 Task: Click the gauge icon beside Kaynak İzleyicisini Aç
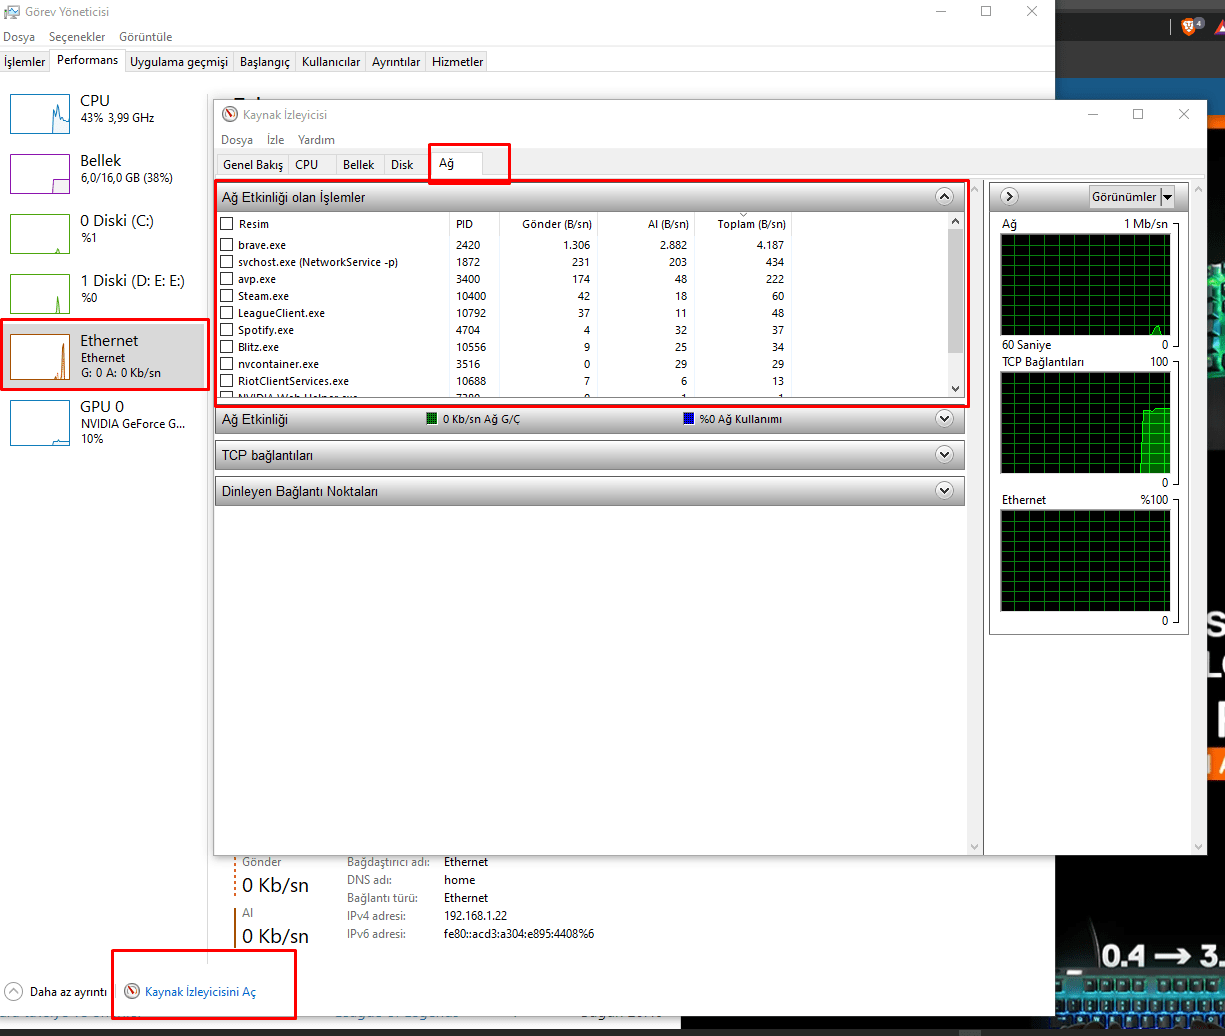click(132, 991)
